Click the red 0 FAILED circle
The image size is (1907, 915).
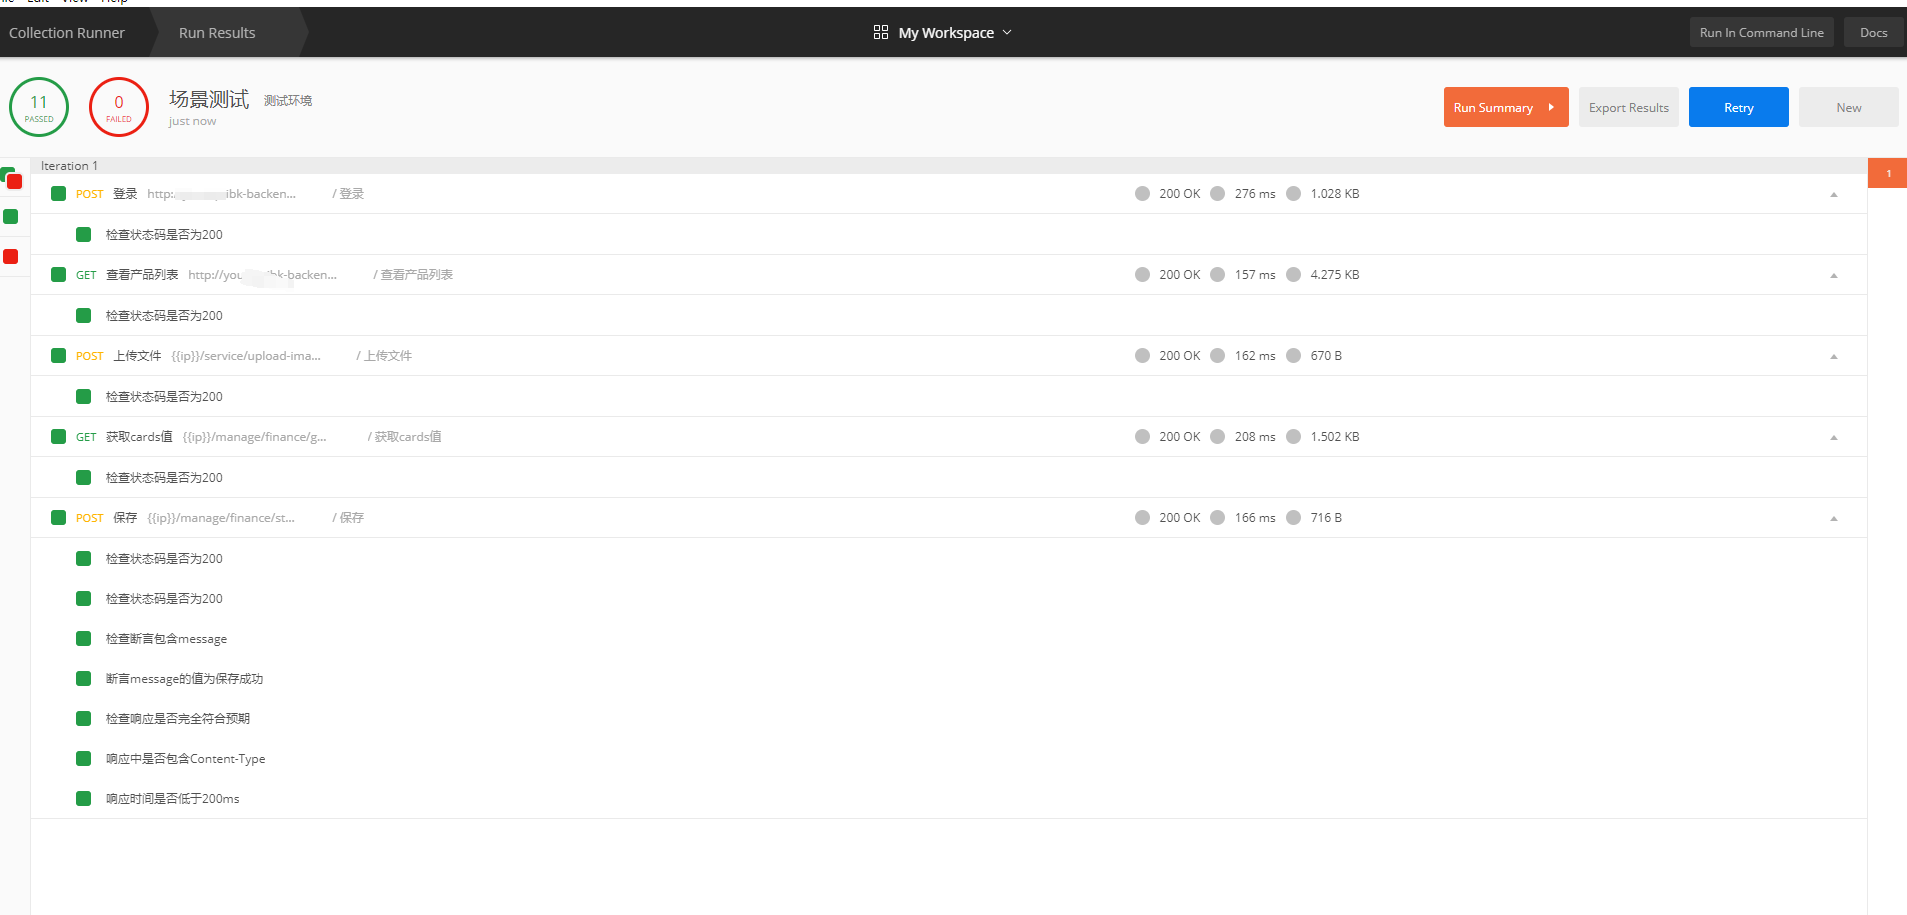(118, 106)
